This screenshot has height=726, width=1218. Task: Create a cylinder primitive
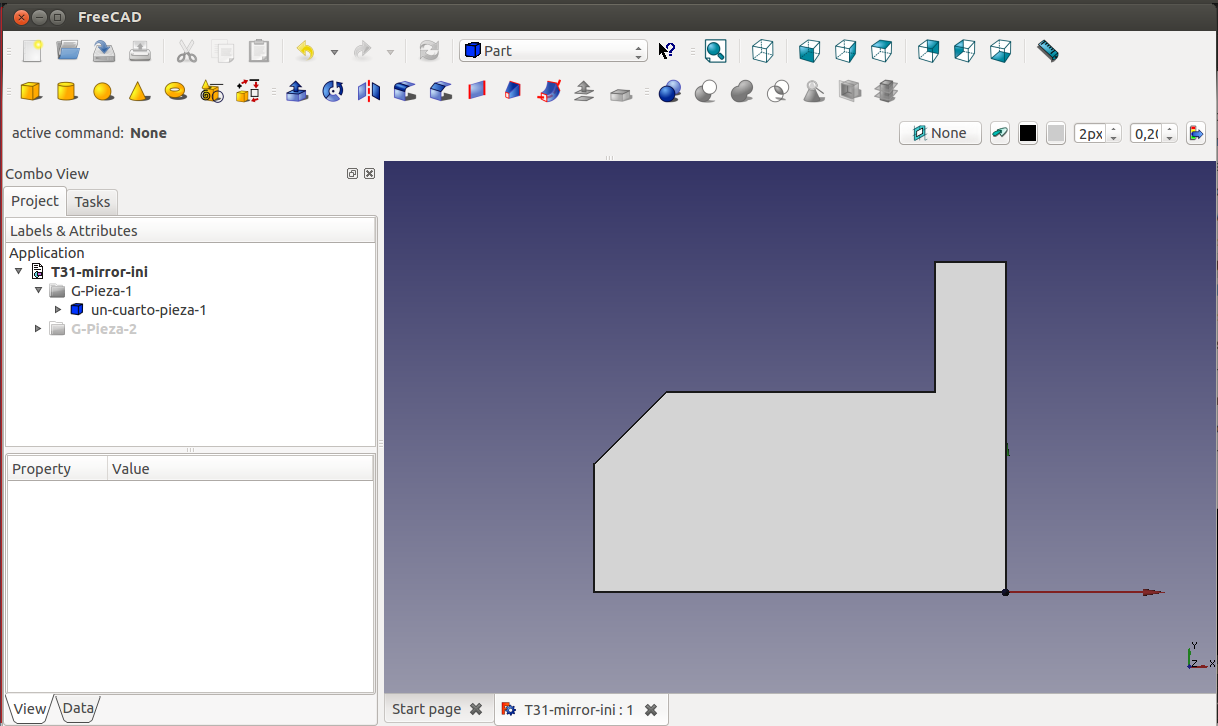(67, 92)
